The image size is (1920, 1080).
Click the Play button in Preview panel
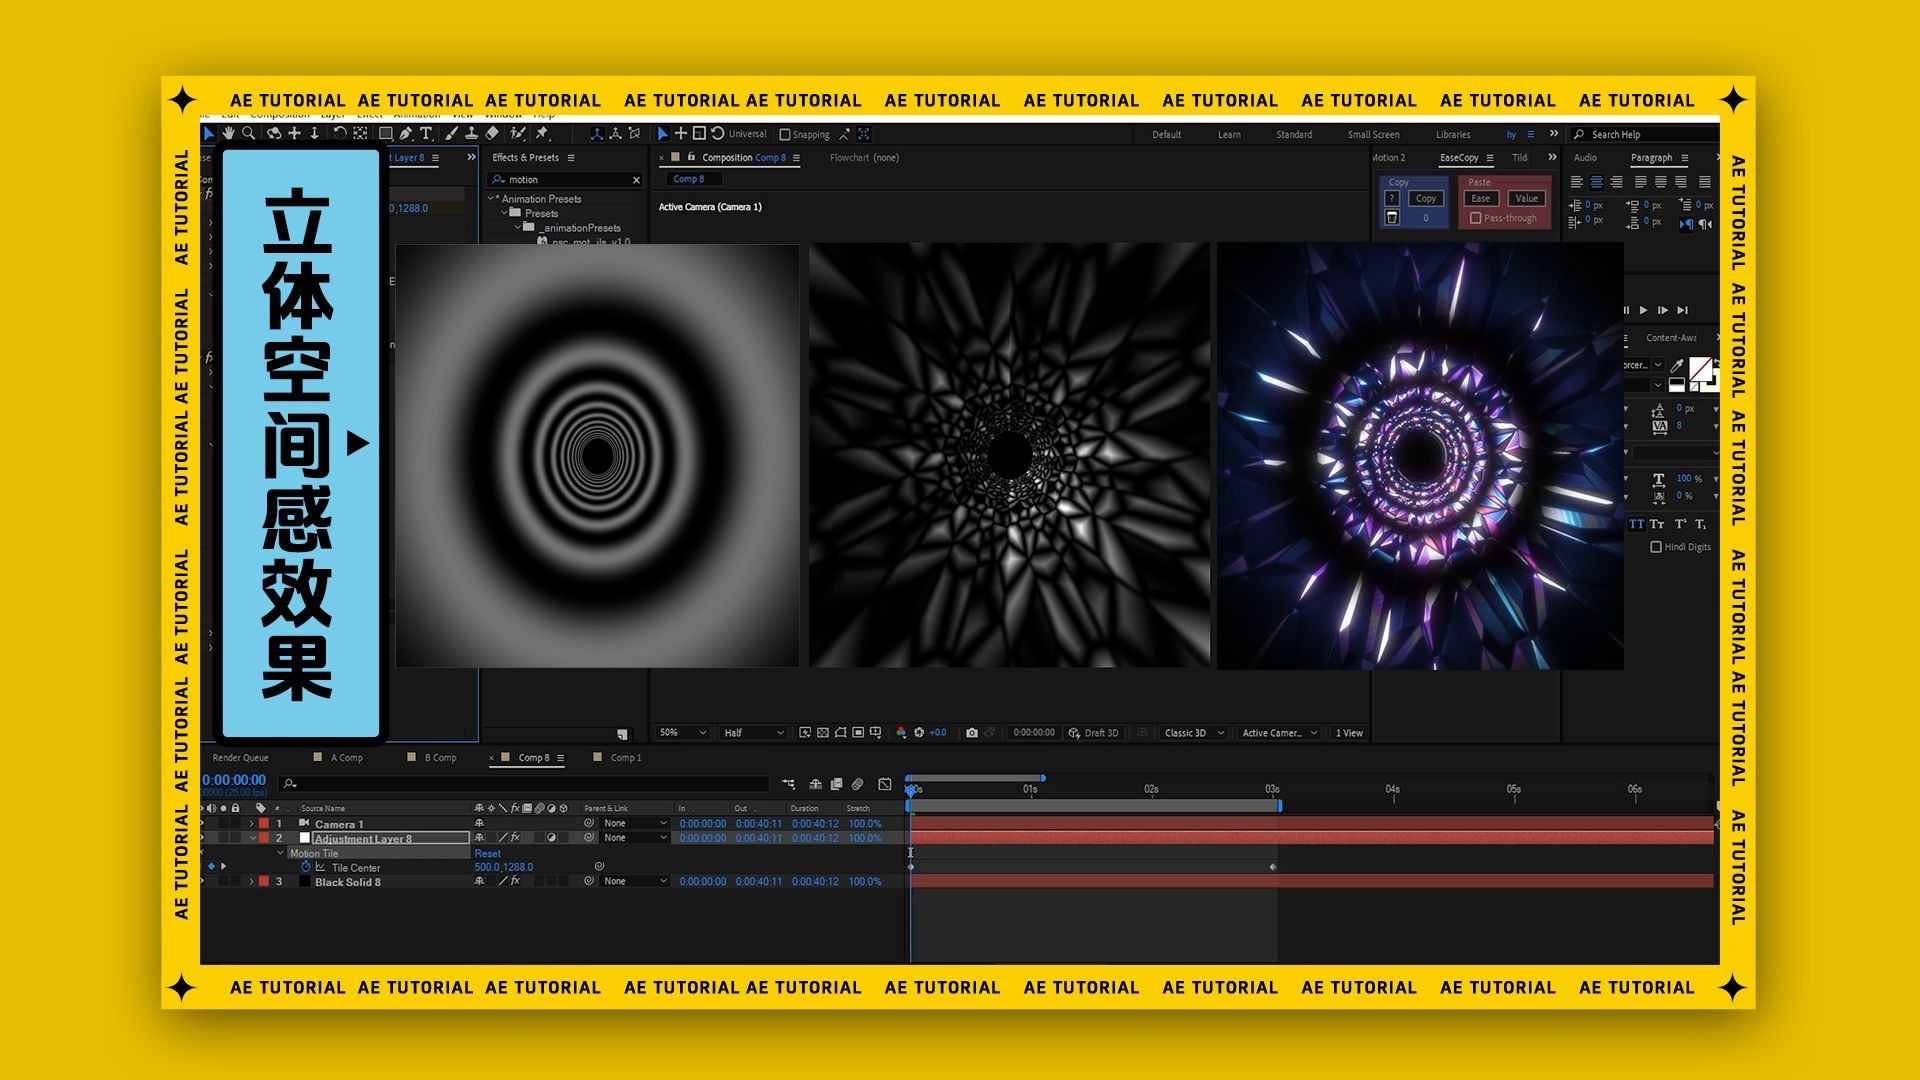[1643, 310]
